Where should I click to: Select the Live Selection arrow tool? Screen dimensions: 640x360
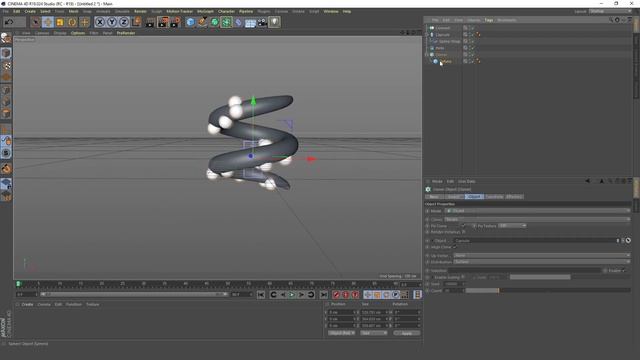(36, 22)
